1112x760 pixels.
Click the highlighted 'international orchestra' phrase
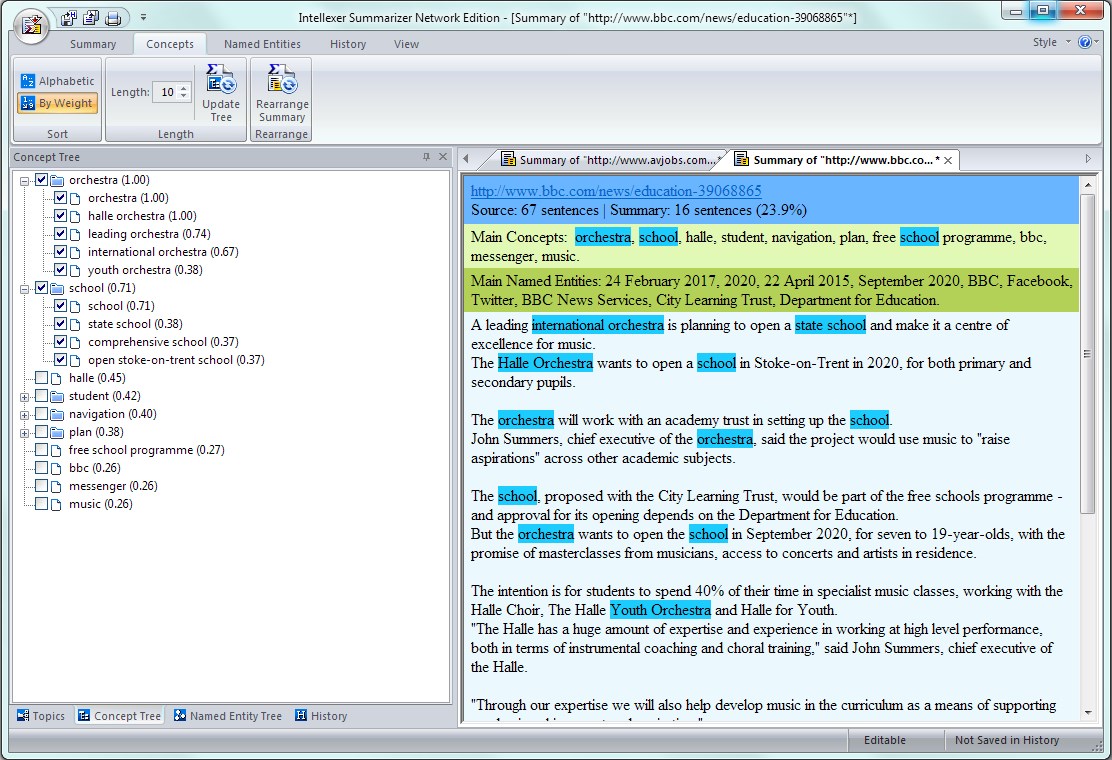[598, 325]
